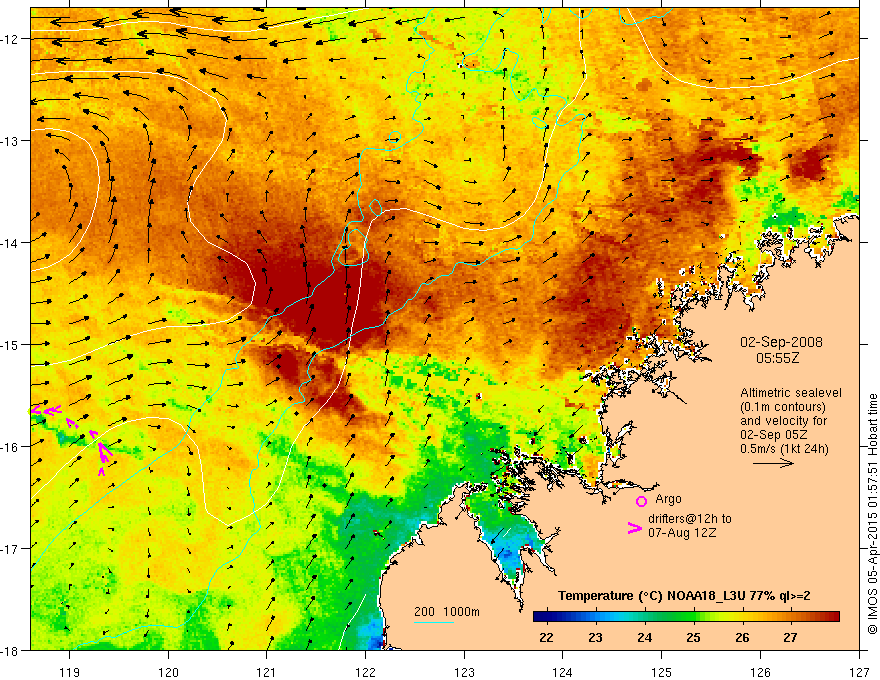
Task: Click color bar label '22'
Action: [546, 638]
